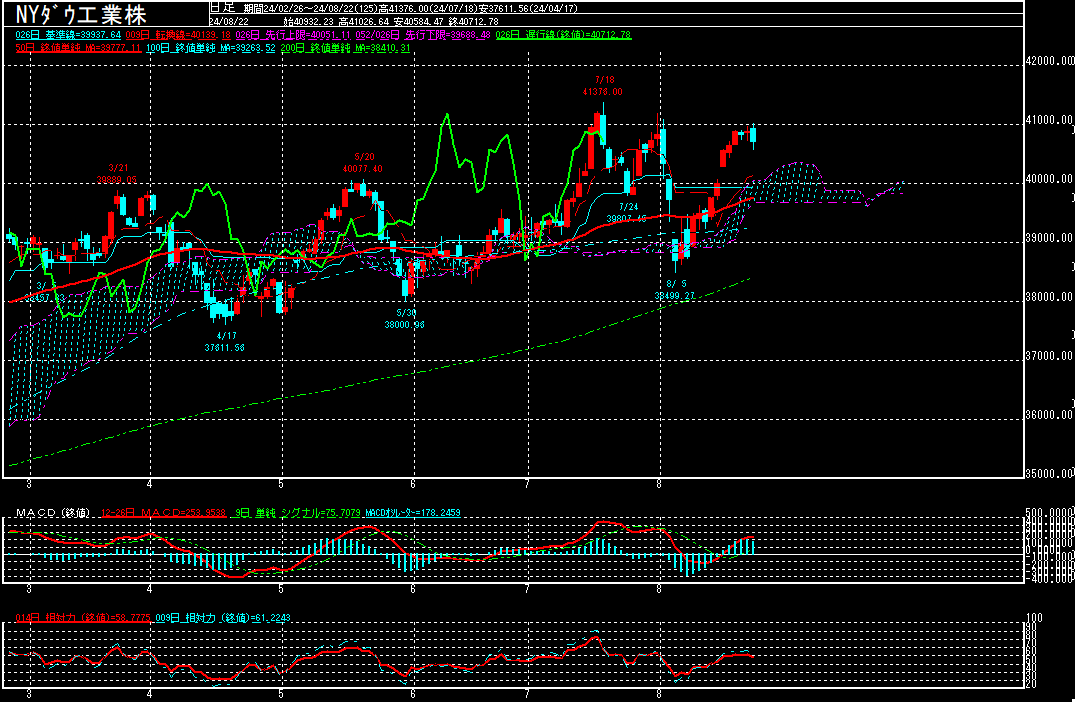Click the 50日 終値単純 MA legend
Screen dimensions: 1076x702
point(78,48)
